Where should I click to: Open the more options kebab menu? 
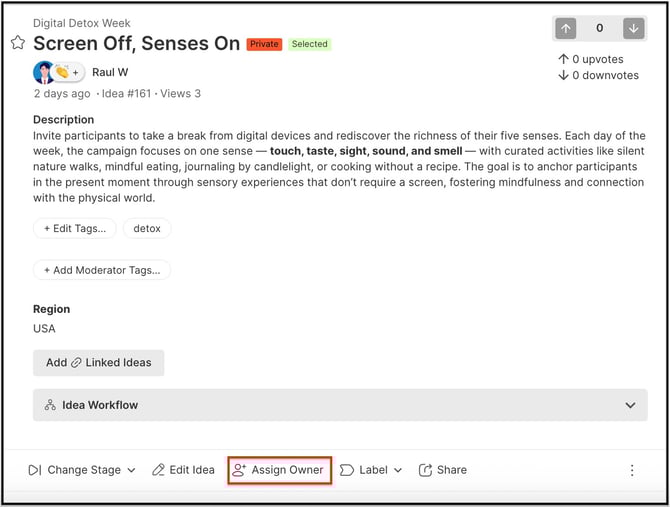click(x=632, y=470)
